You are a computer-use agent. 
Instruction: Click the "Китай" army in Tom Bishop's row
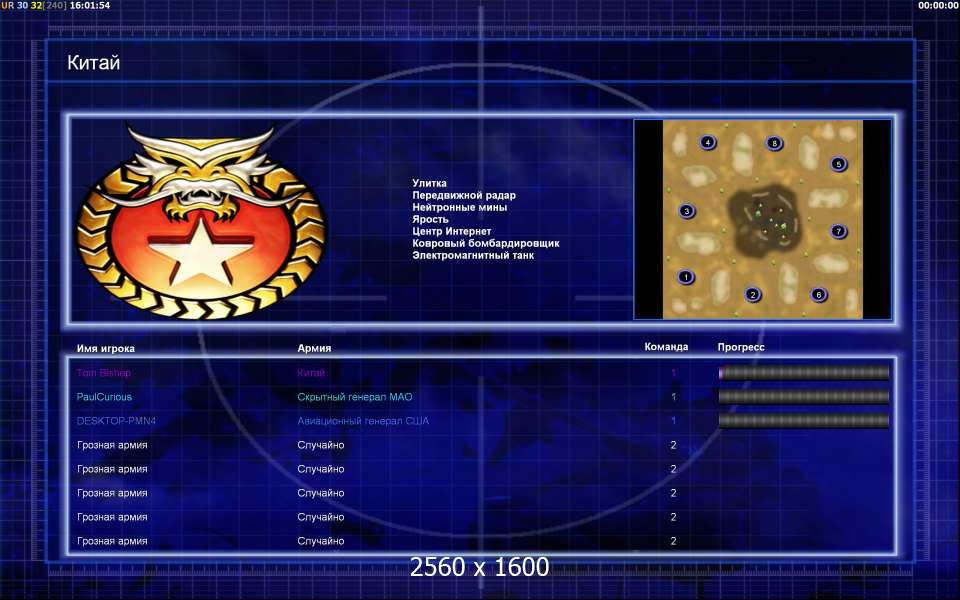(x=311, y=373)
